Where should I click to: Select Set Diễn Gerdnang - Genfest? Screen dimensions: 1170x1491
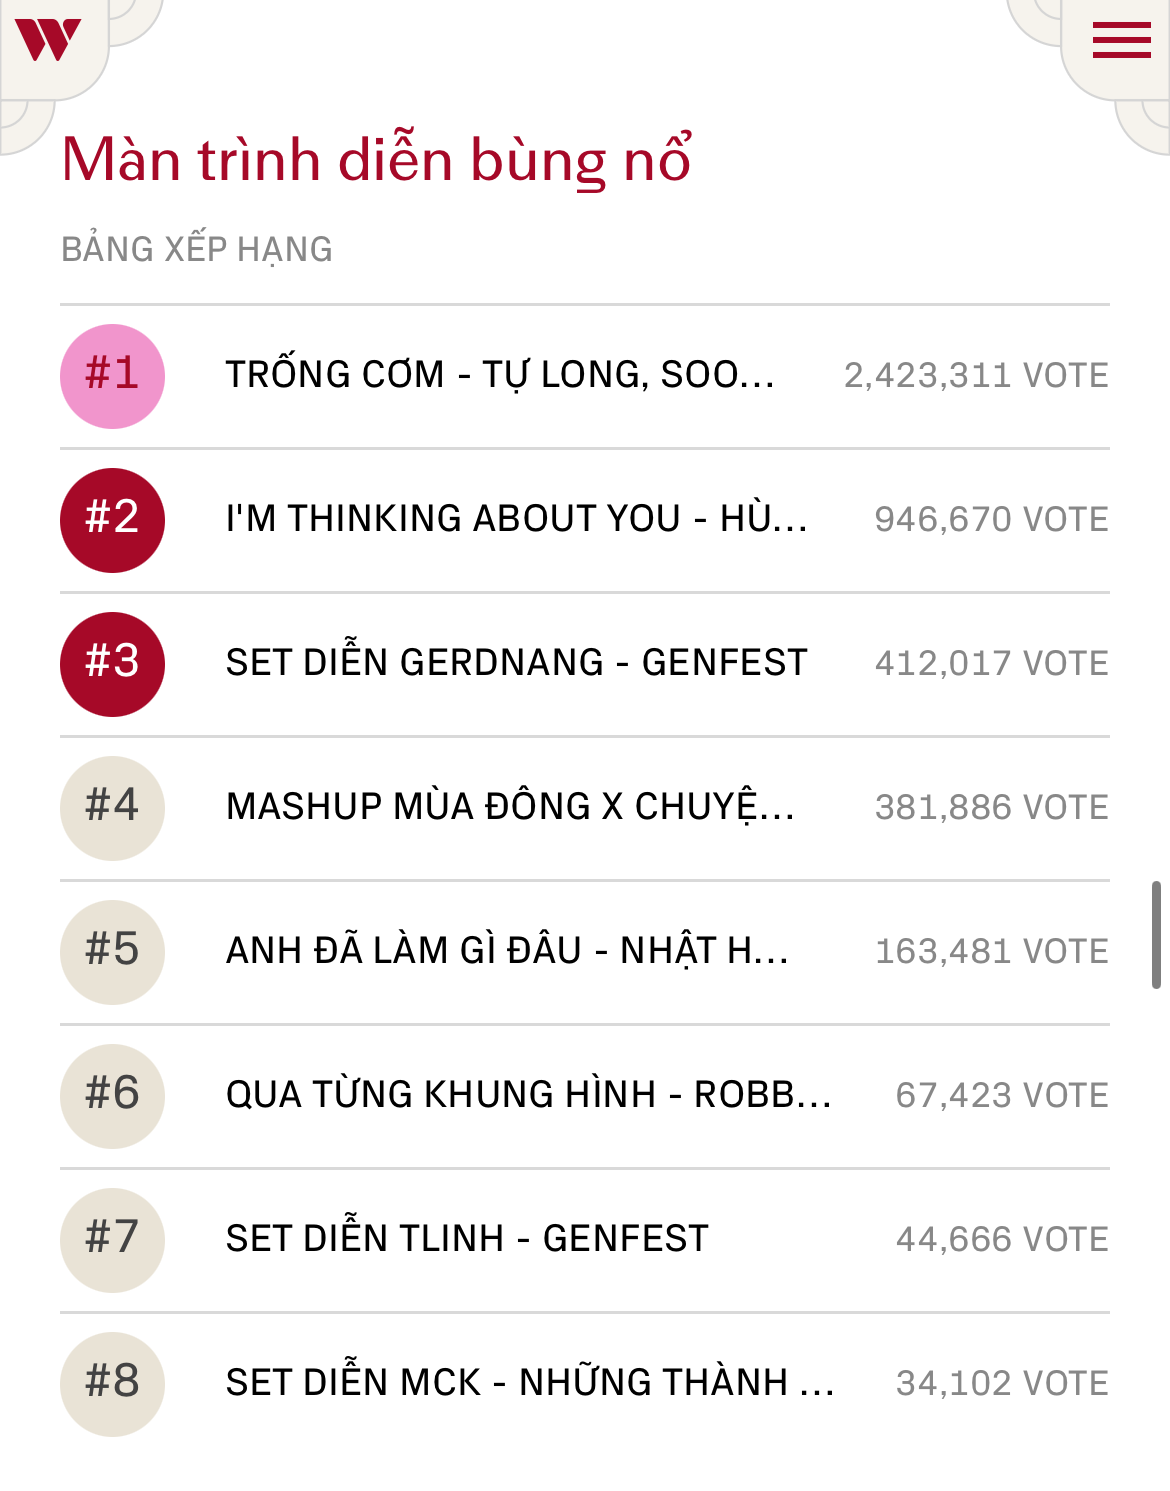[x=516, y=663]
